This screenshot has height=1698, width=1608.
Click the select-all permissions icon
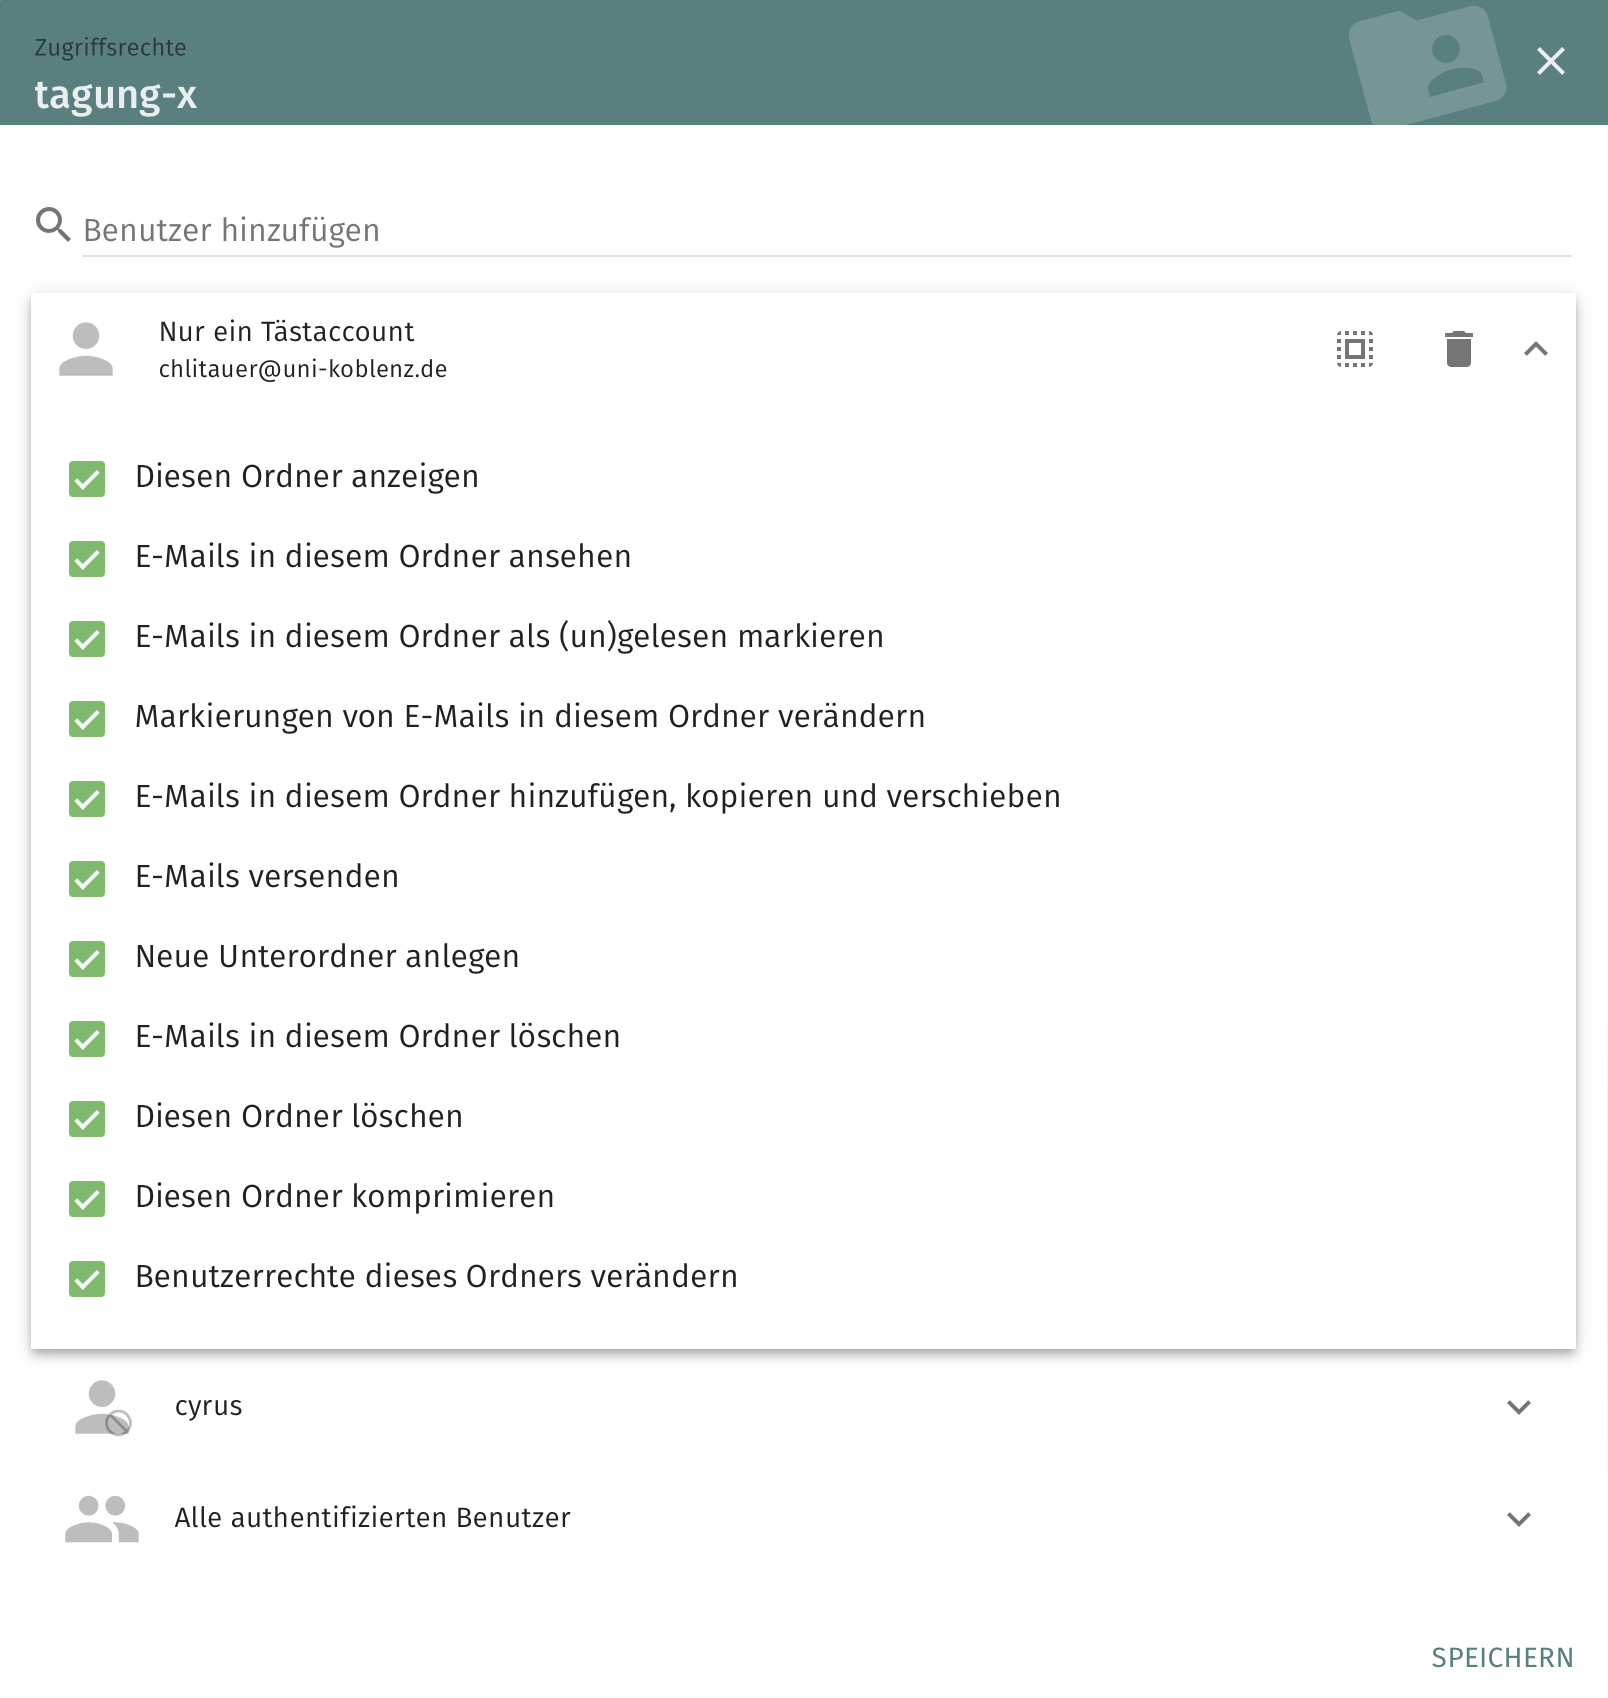pos(1355,349)
